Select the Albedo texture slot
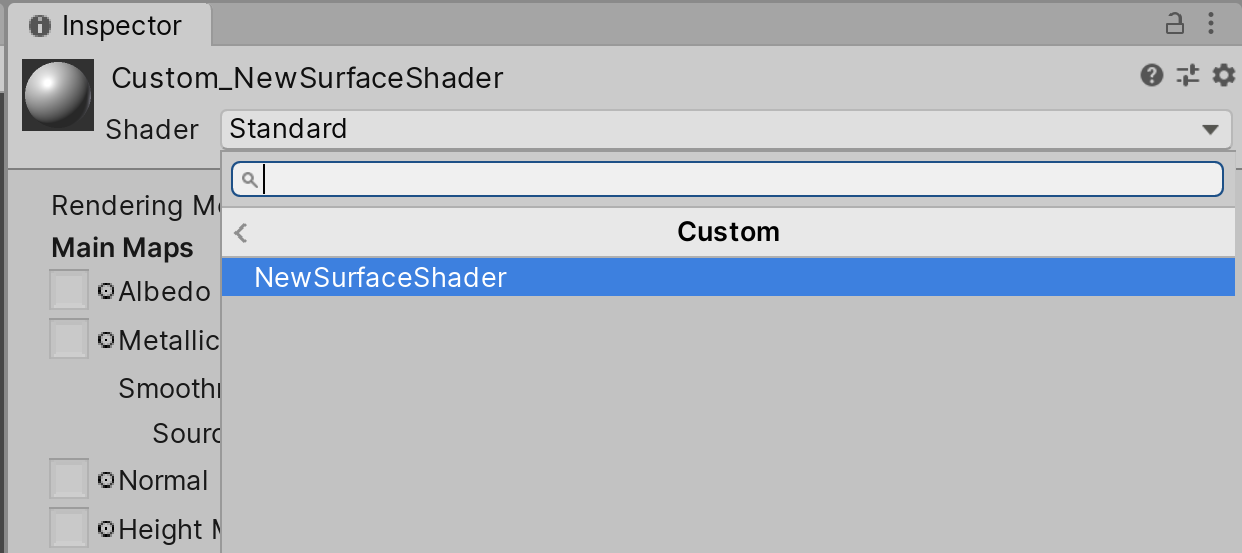This screenshot has height=553, width=1242. pyautogui.click(x=69, y=292)
